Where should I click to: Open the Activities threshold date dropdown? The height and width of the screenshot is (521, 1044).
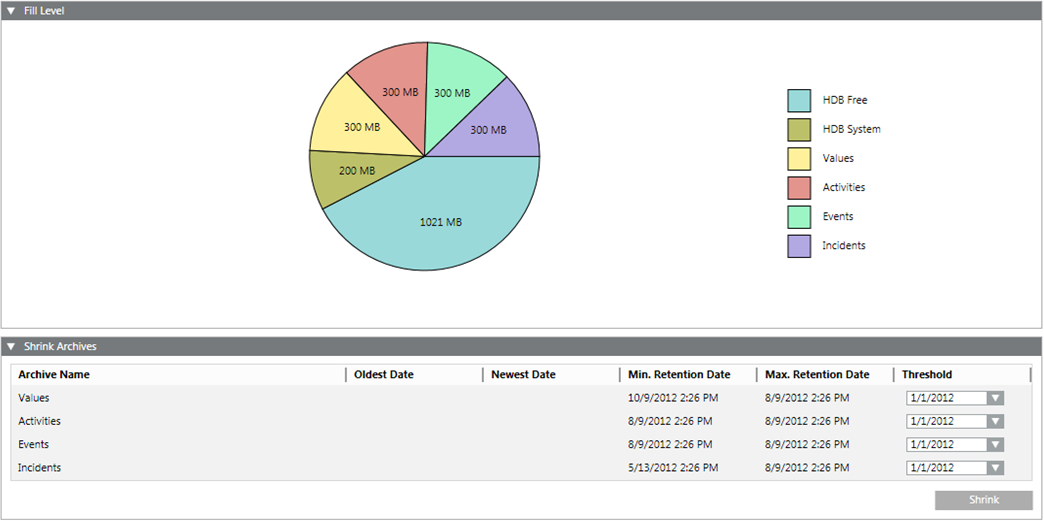(994, 421)
